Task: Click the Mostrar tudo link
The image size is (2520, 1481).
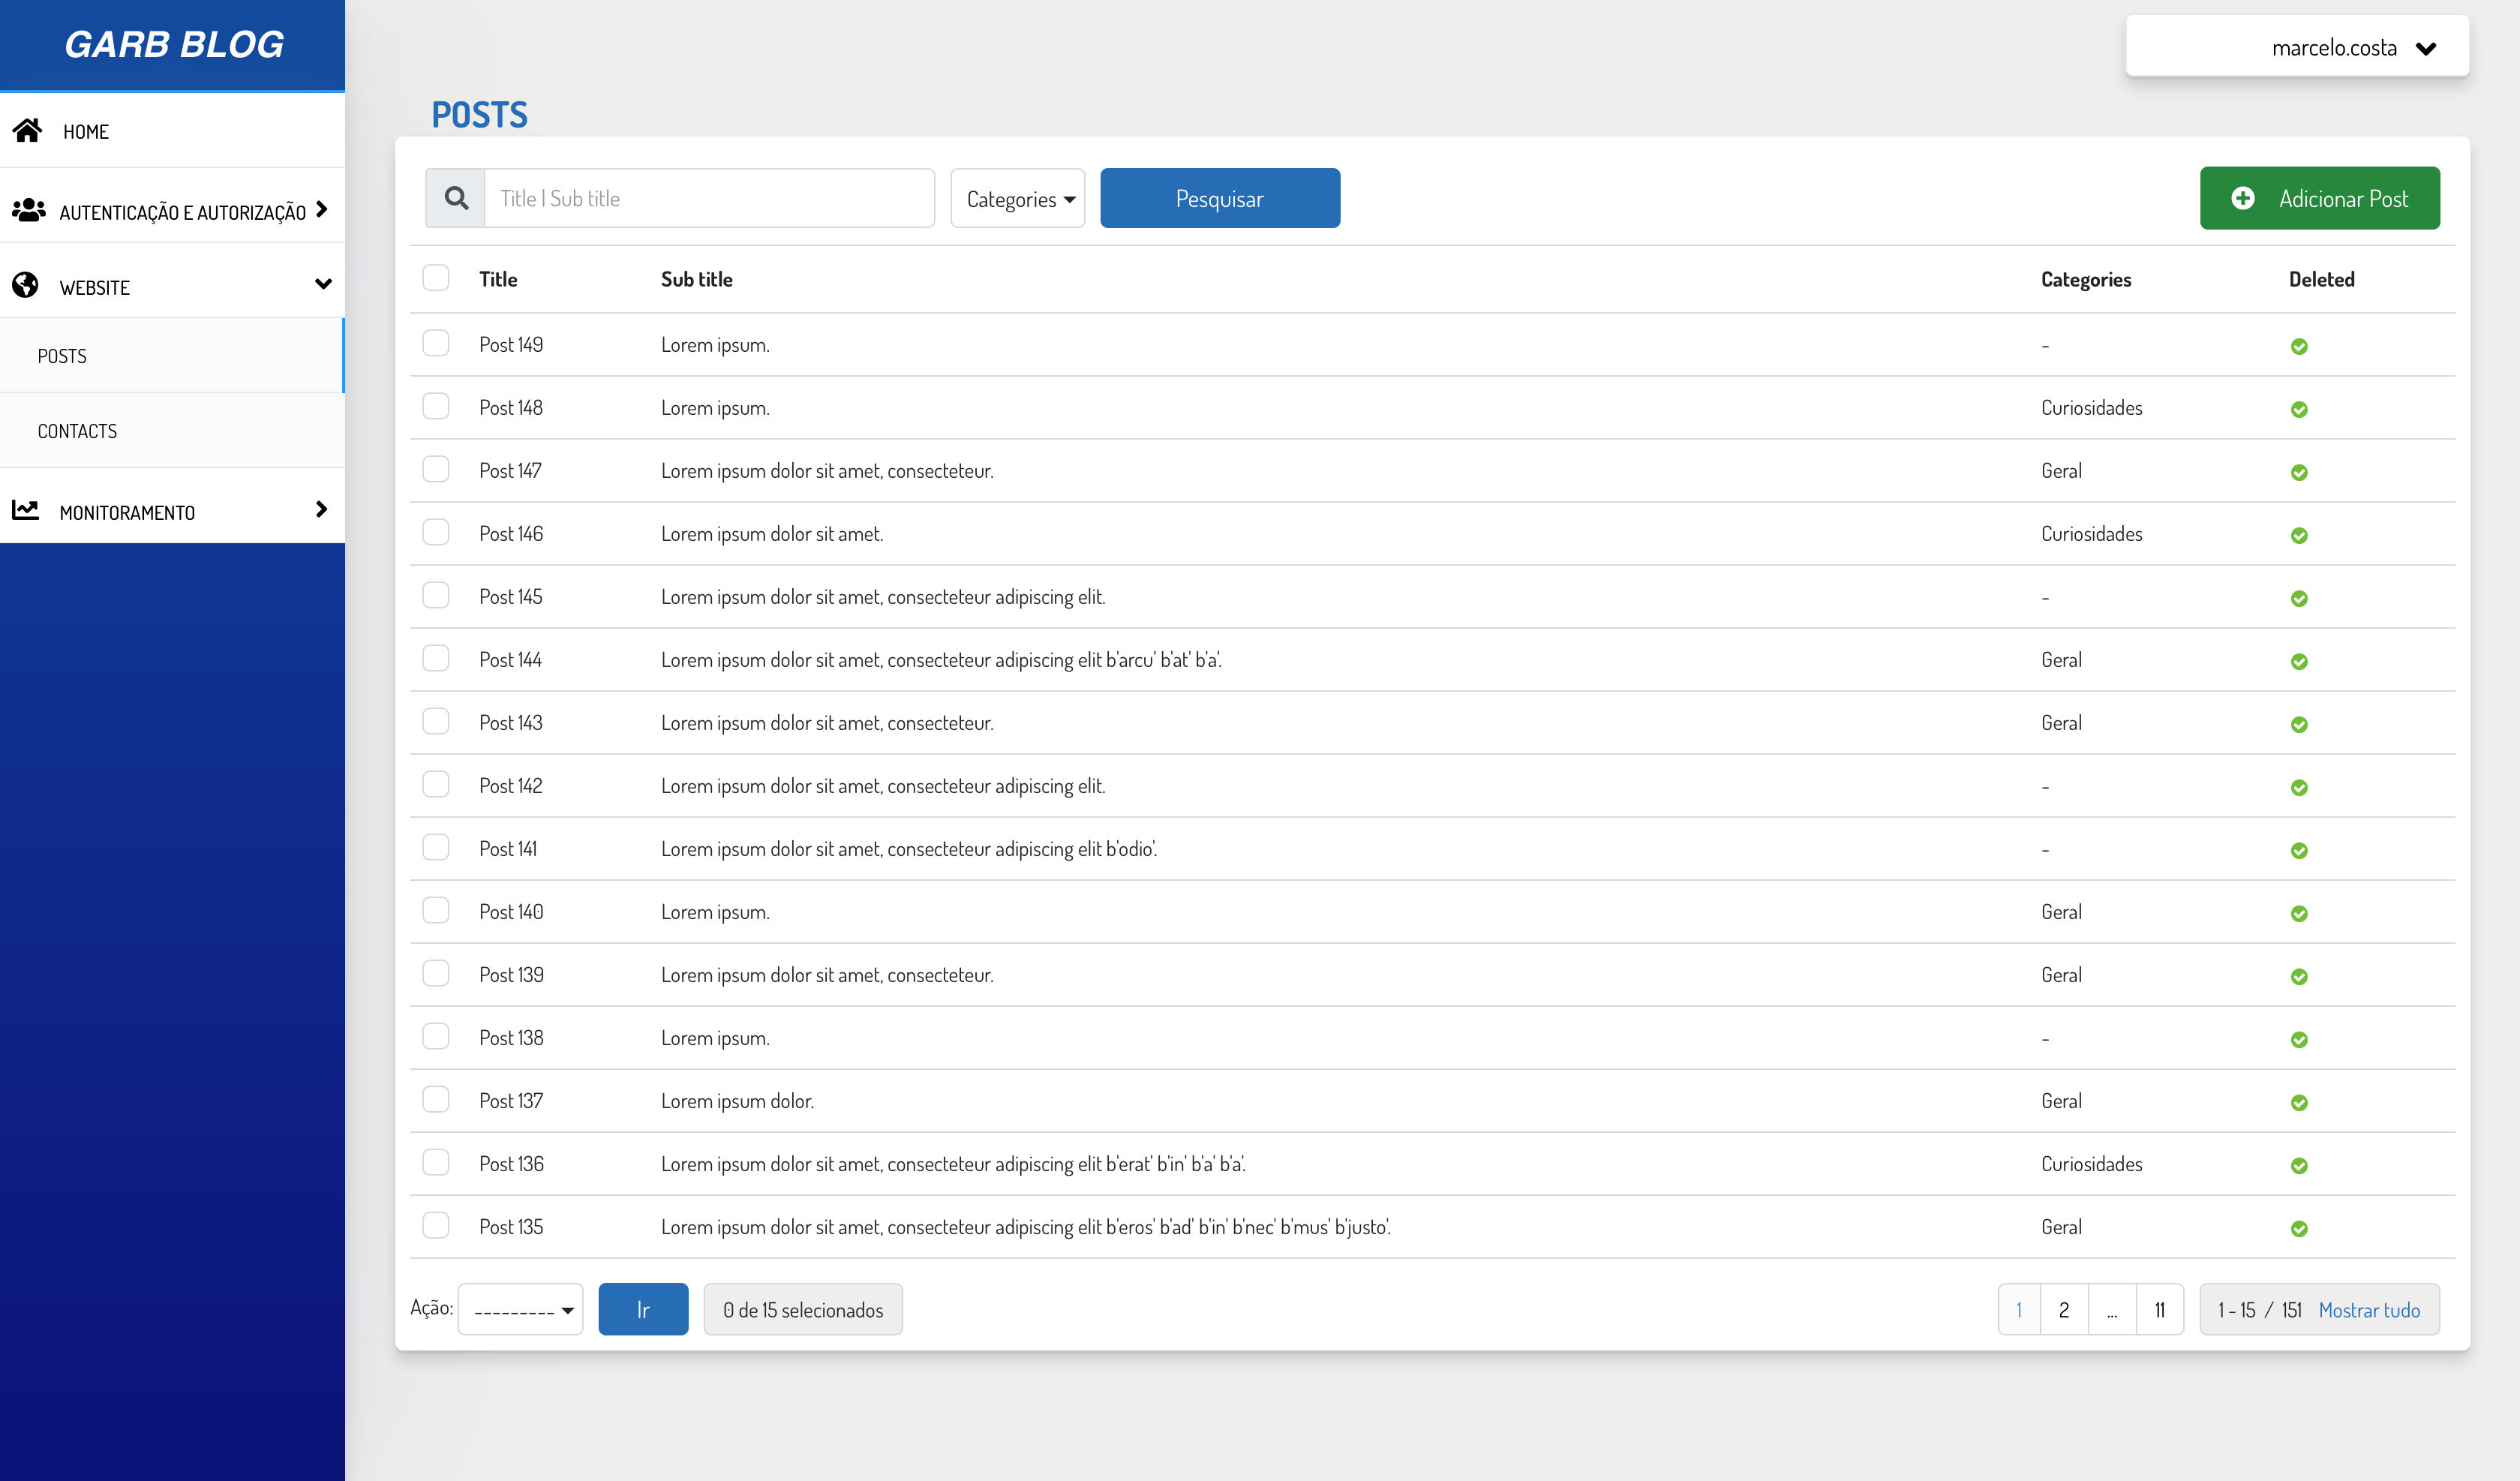Action: point(2369,1310)
